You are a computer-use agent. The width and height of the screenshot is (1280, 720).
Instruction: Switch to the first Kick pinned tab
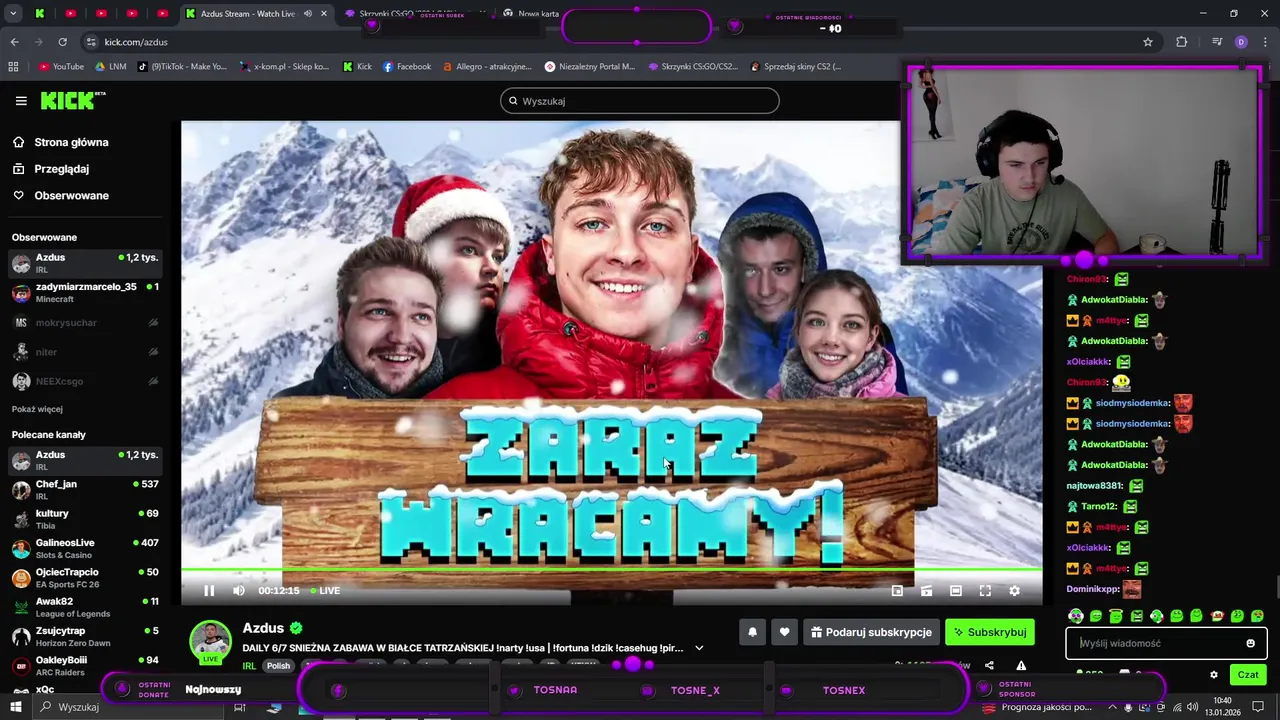(39, 14)
